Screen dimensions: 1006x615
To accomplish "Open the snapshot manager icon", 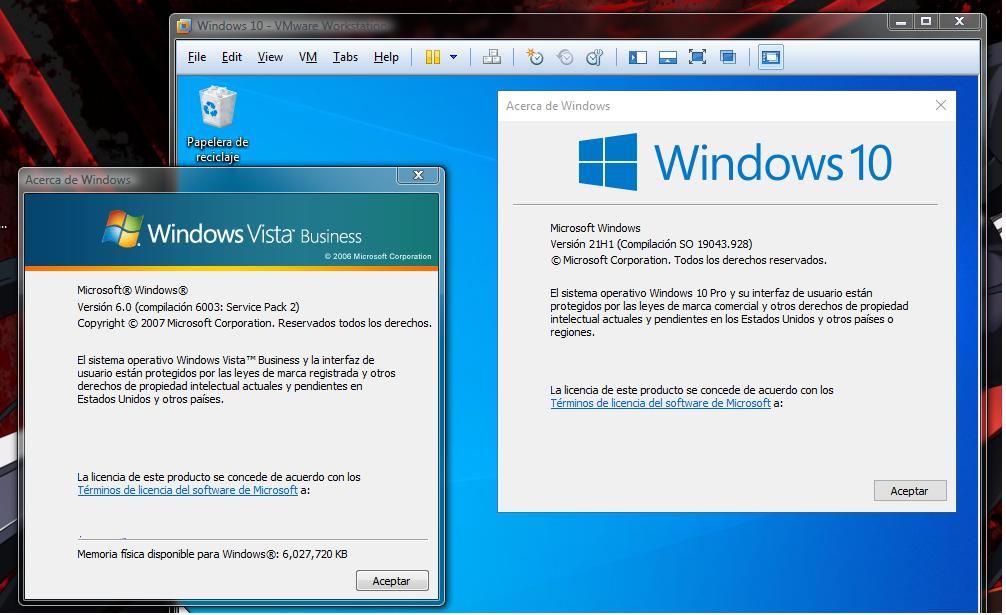I will coord(595,57).
